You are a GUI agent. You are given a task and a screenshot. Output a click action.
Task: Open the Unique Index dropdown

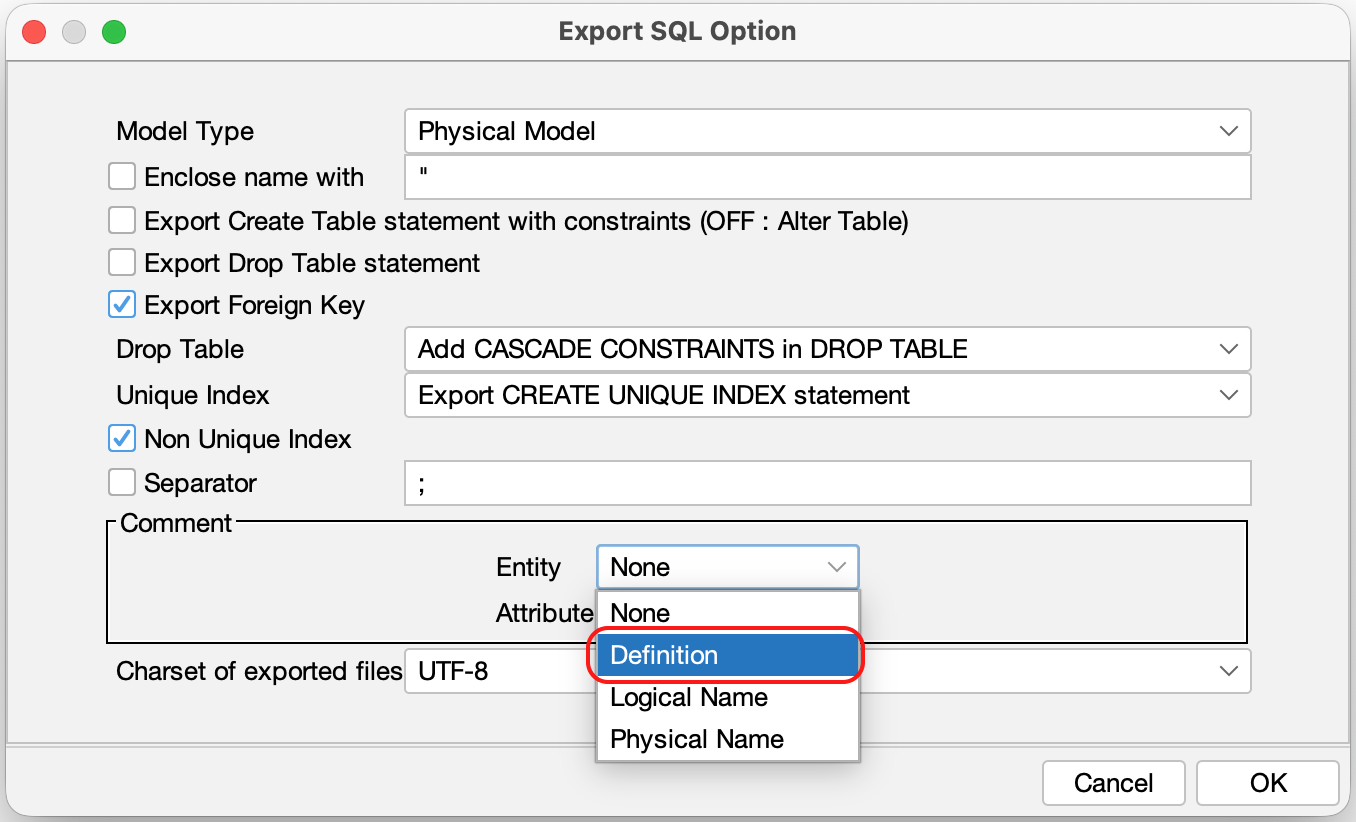(827, 395)
